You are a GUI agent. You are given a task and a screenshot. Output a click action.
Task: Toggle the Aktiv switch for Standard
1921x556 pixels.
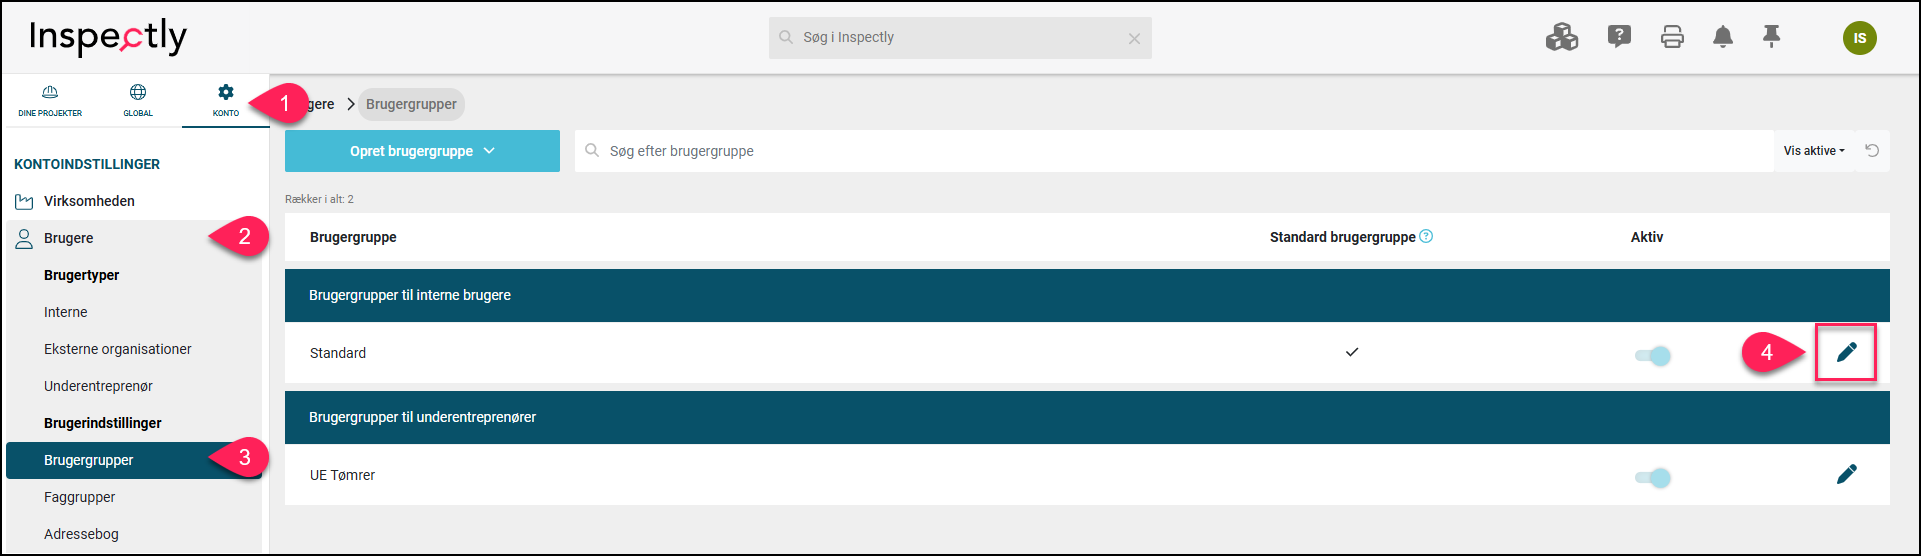tap(1653, 355)
